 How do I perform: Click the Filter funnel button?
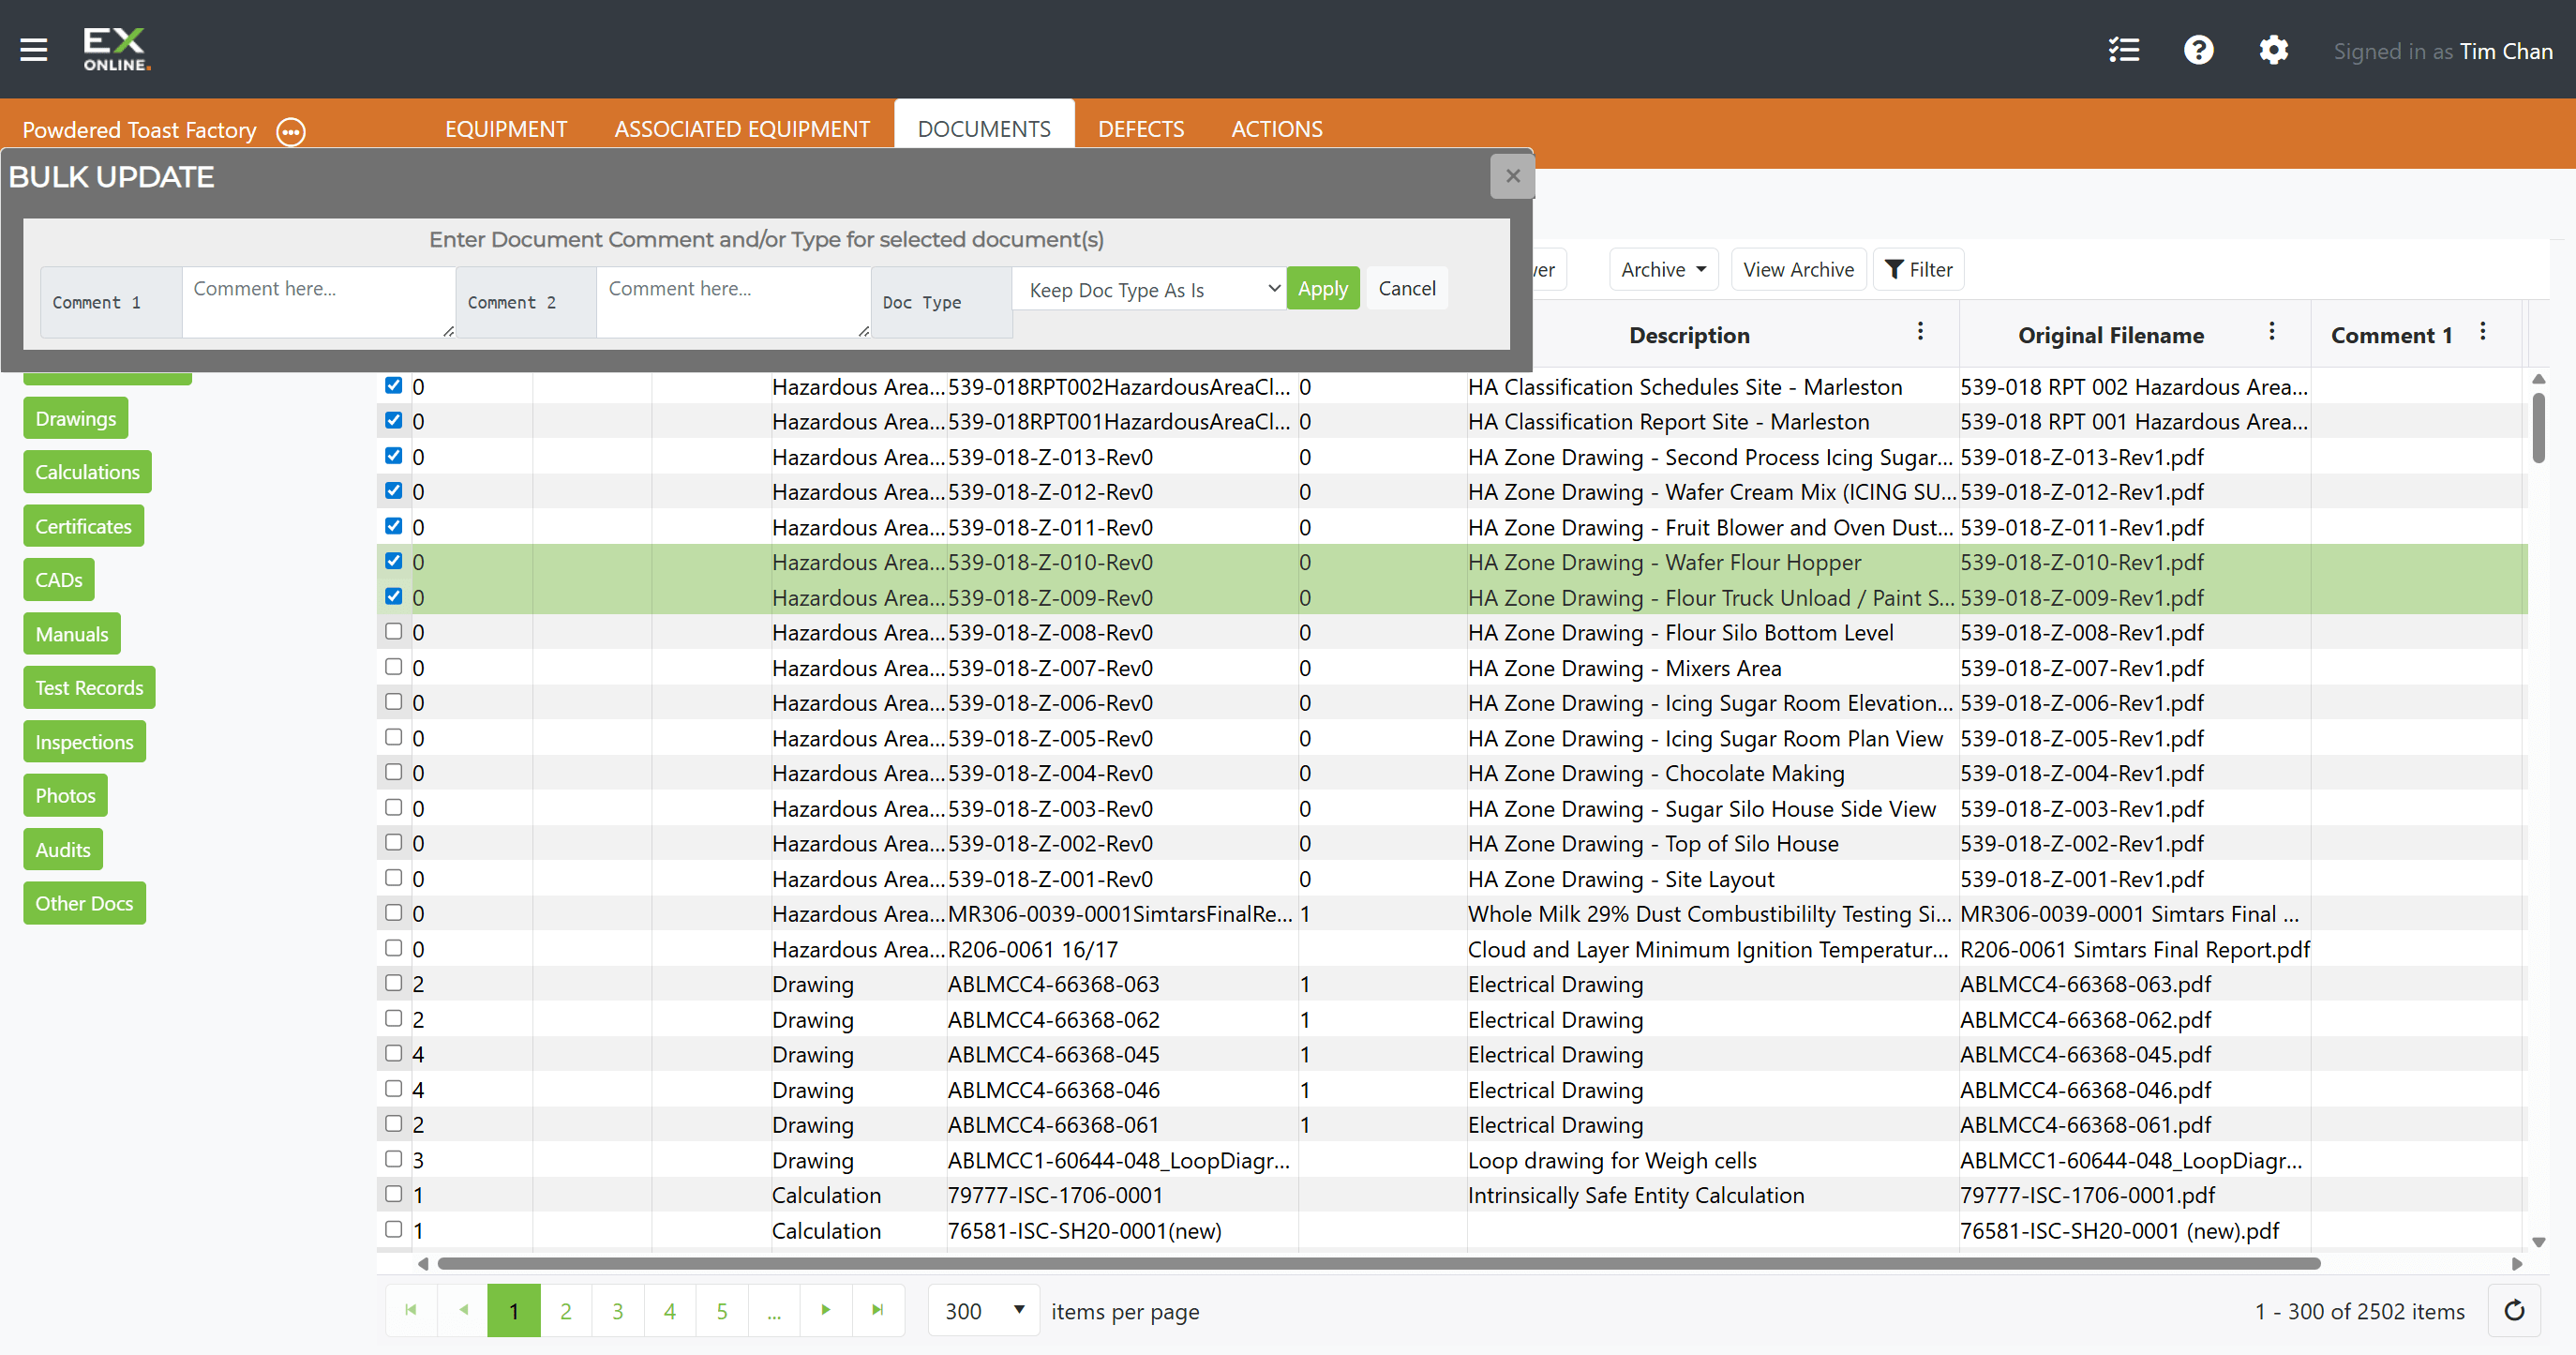[x=1918, y=270]
